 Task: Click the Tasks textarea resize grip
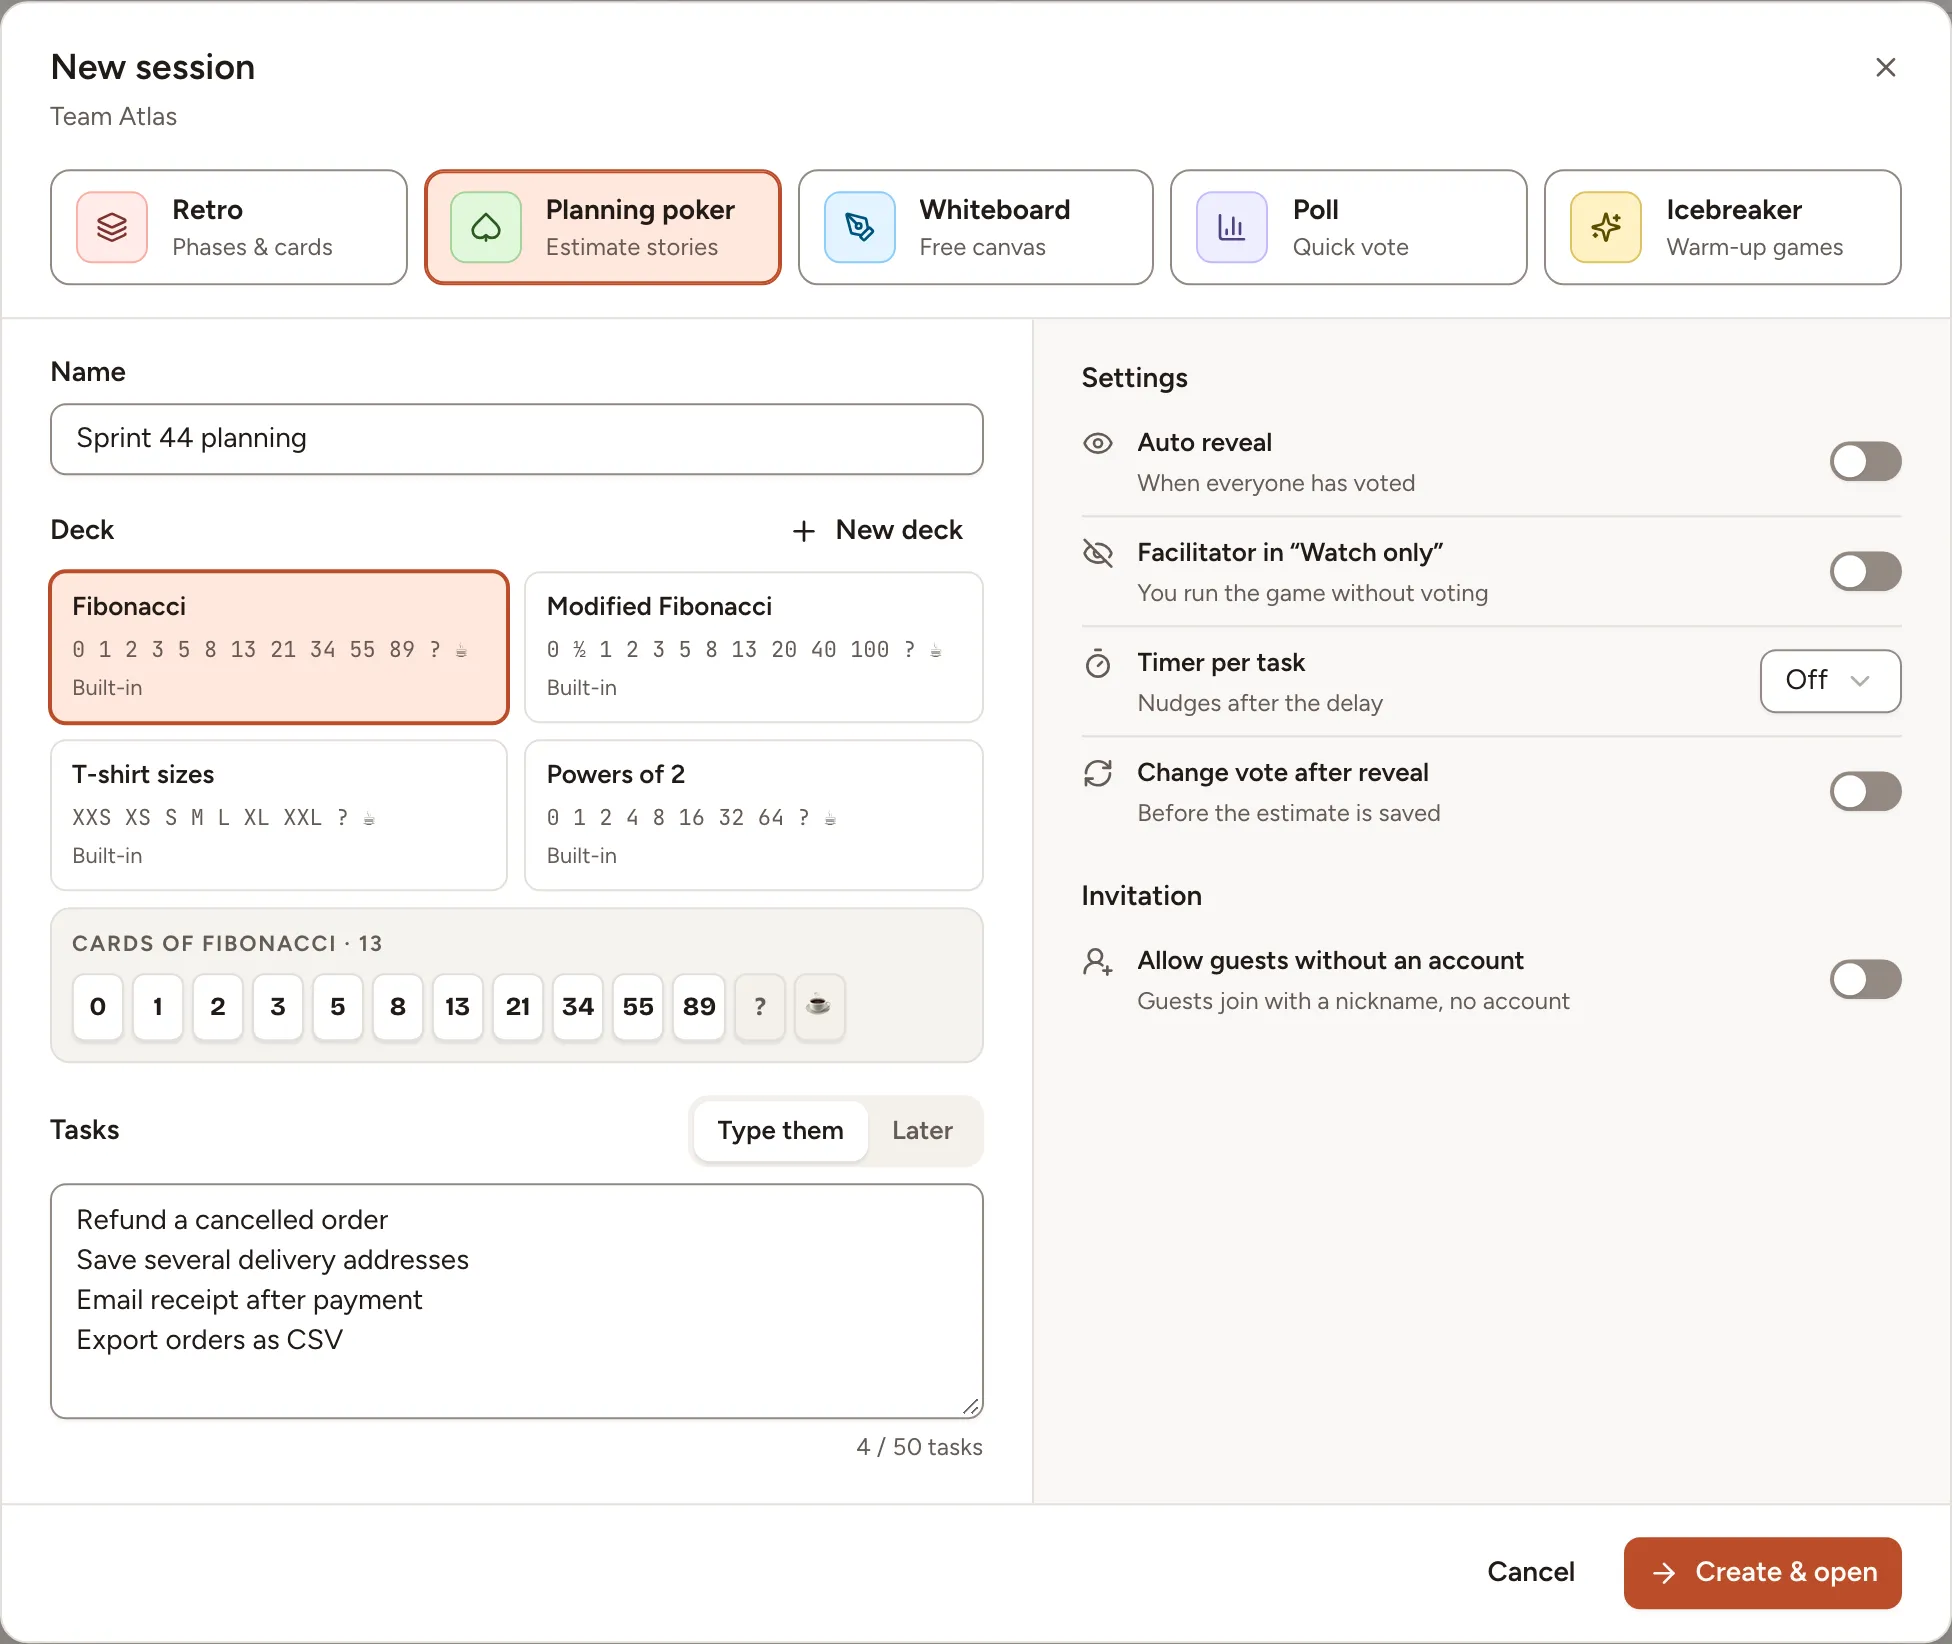point(971,1406)
